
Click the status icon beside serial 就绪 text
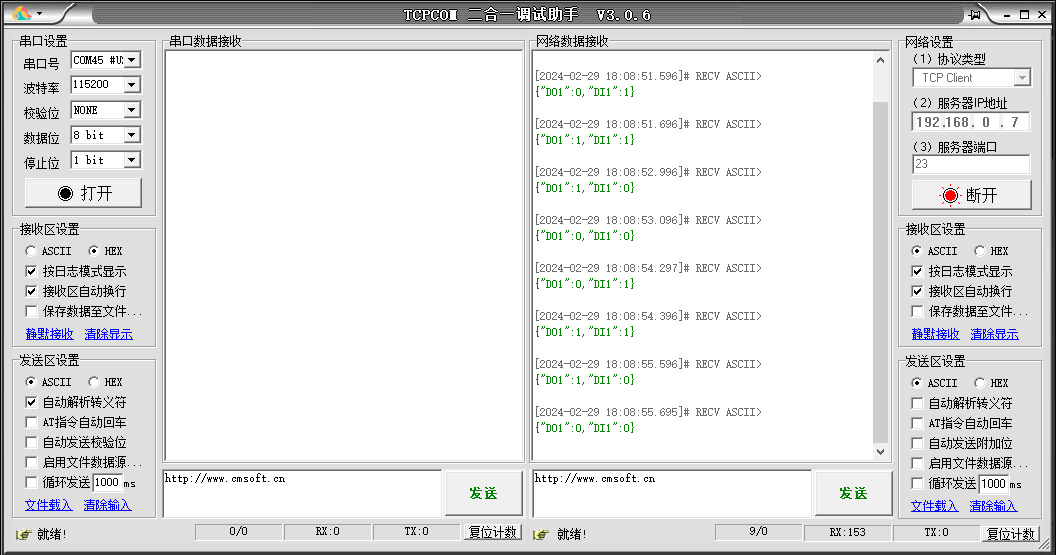24,534
